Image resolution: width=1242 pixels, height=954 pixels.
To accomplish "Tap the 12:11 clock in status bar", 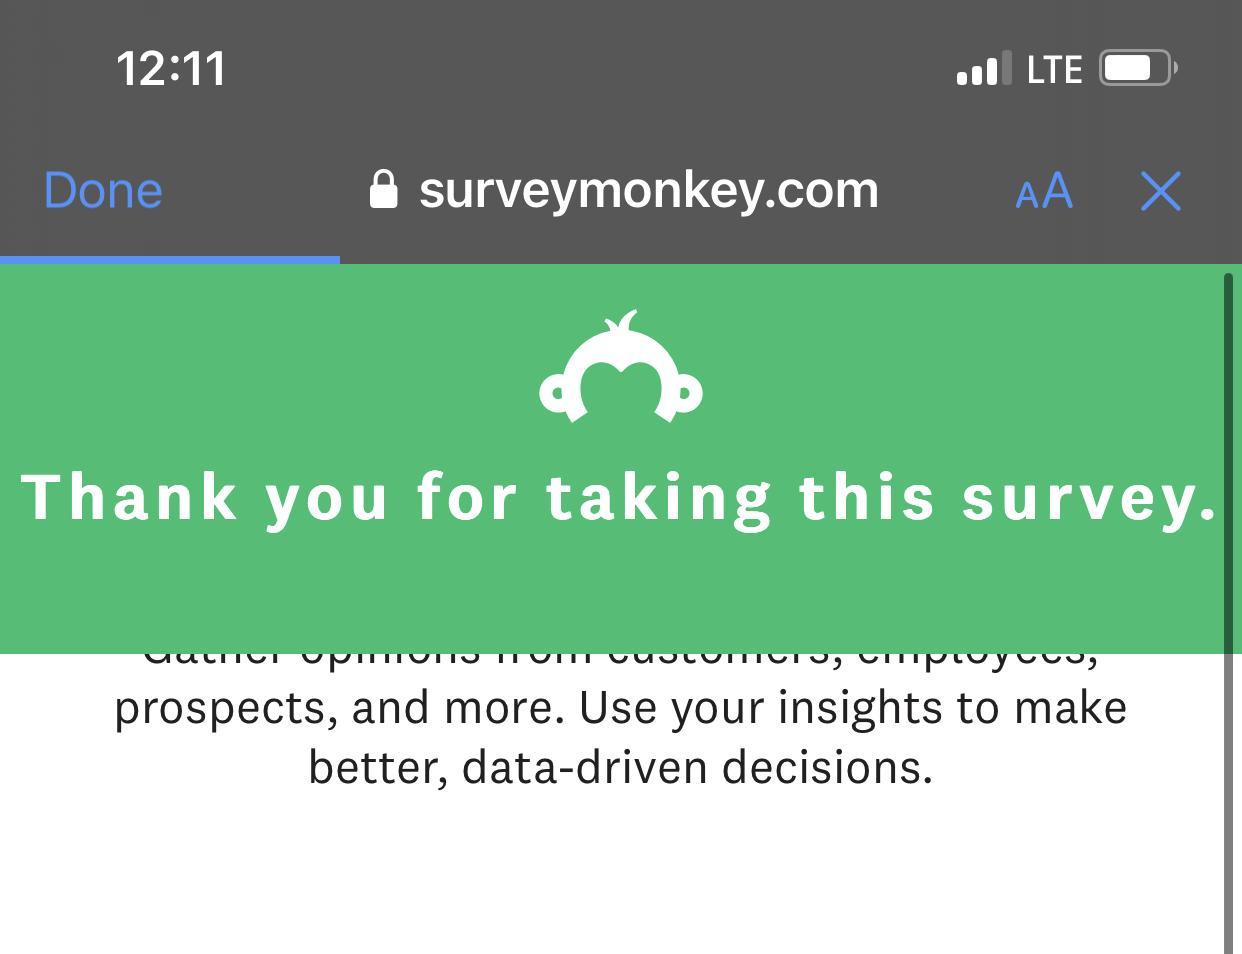I will pos(171,69).
